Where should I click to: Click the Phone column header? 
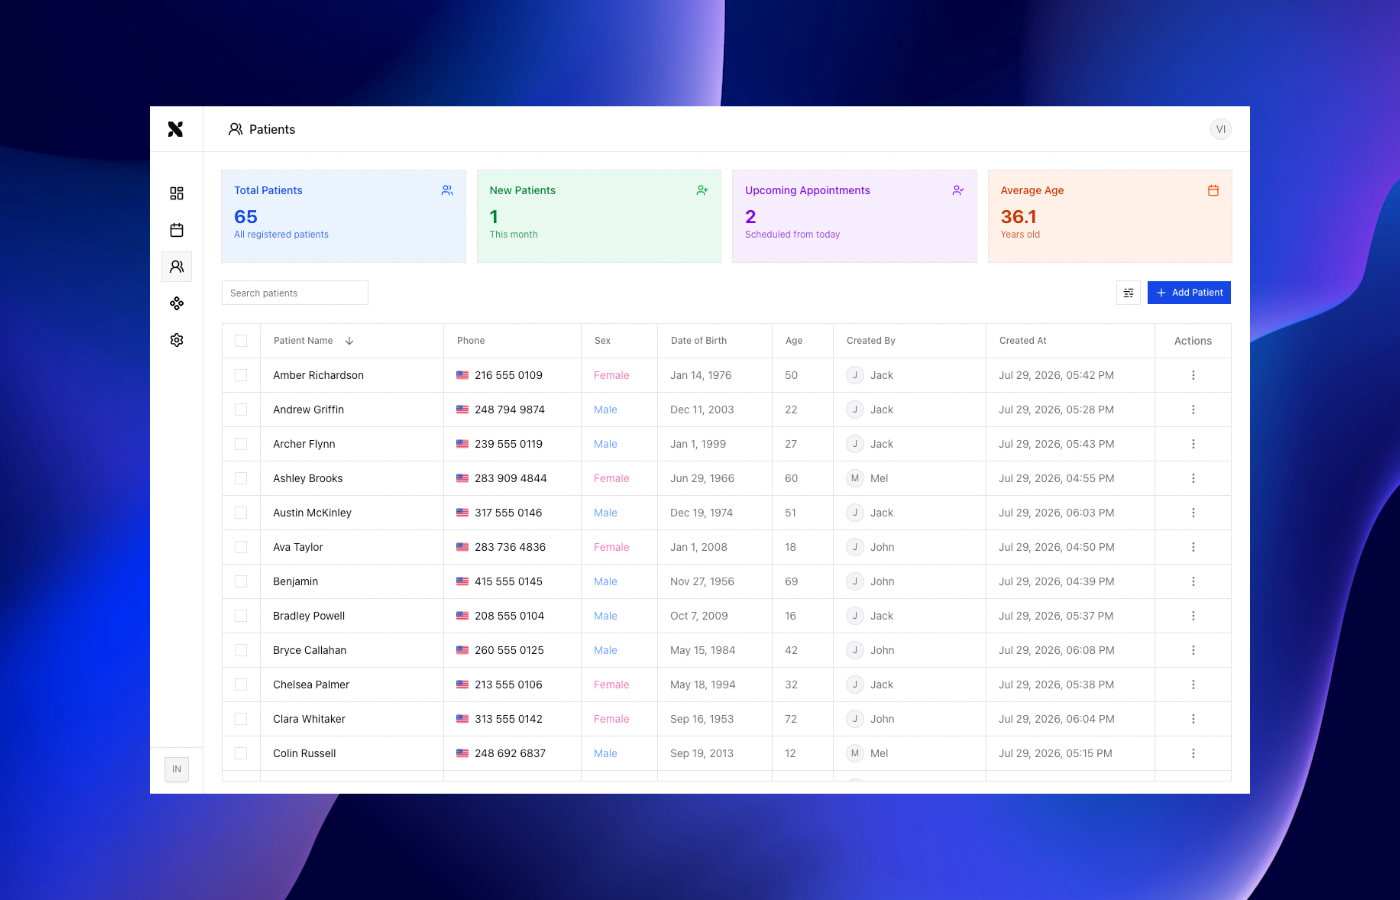coord(471,341)
